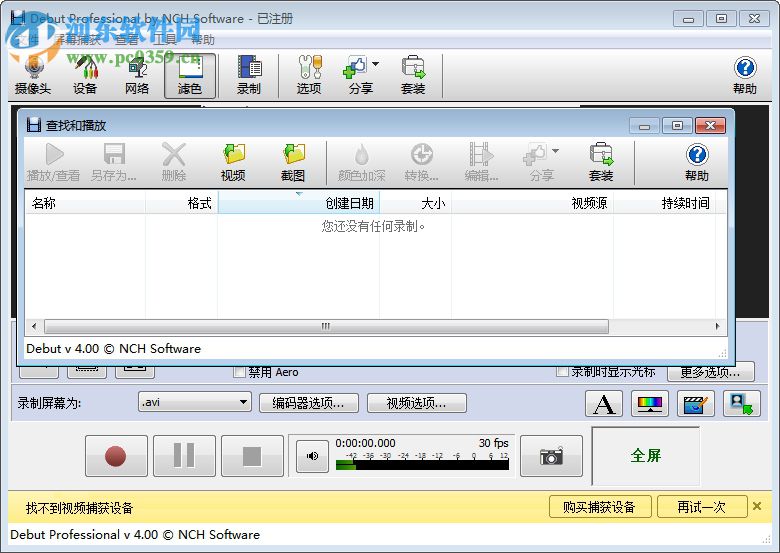Open Encoder Options (编码器选项...) button
The width and height of the screenshot is (780, 553).
tap(308, 403)
